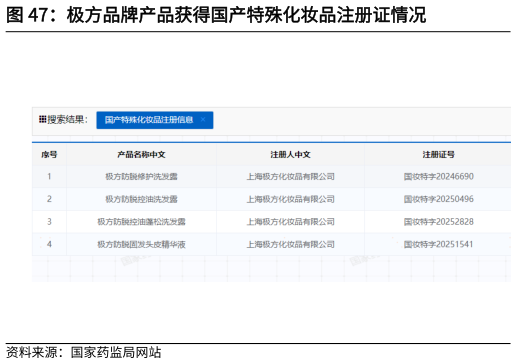The image size is (516, 363).
Task: Click the 搜索结果 label
Action: (67, 119)
